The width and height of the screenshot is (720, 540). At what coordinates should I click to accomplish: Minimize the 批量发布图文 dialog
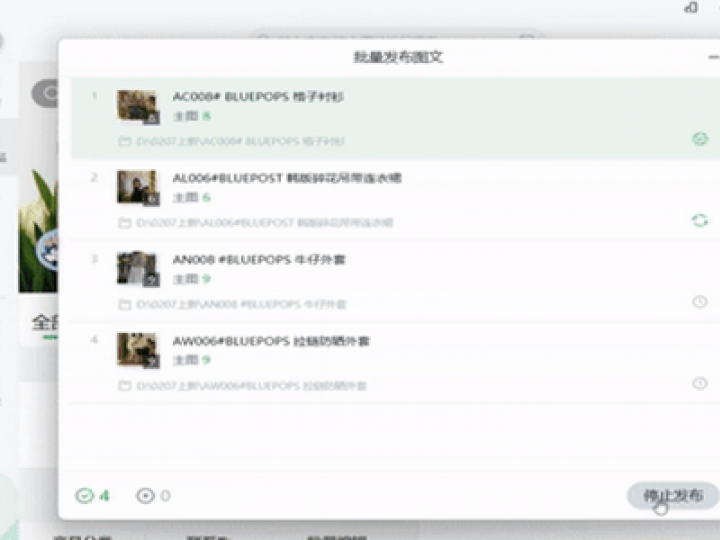click(x=712, y=57)
